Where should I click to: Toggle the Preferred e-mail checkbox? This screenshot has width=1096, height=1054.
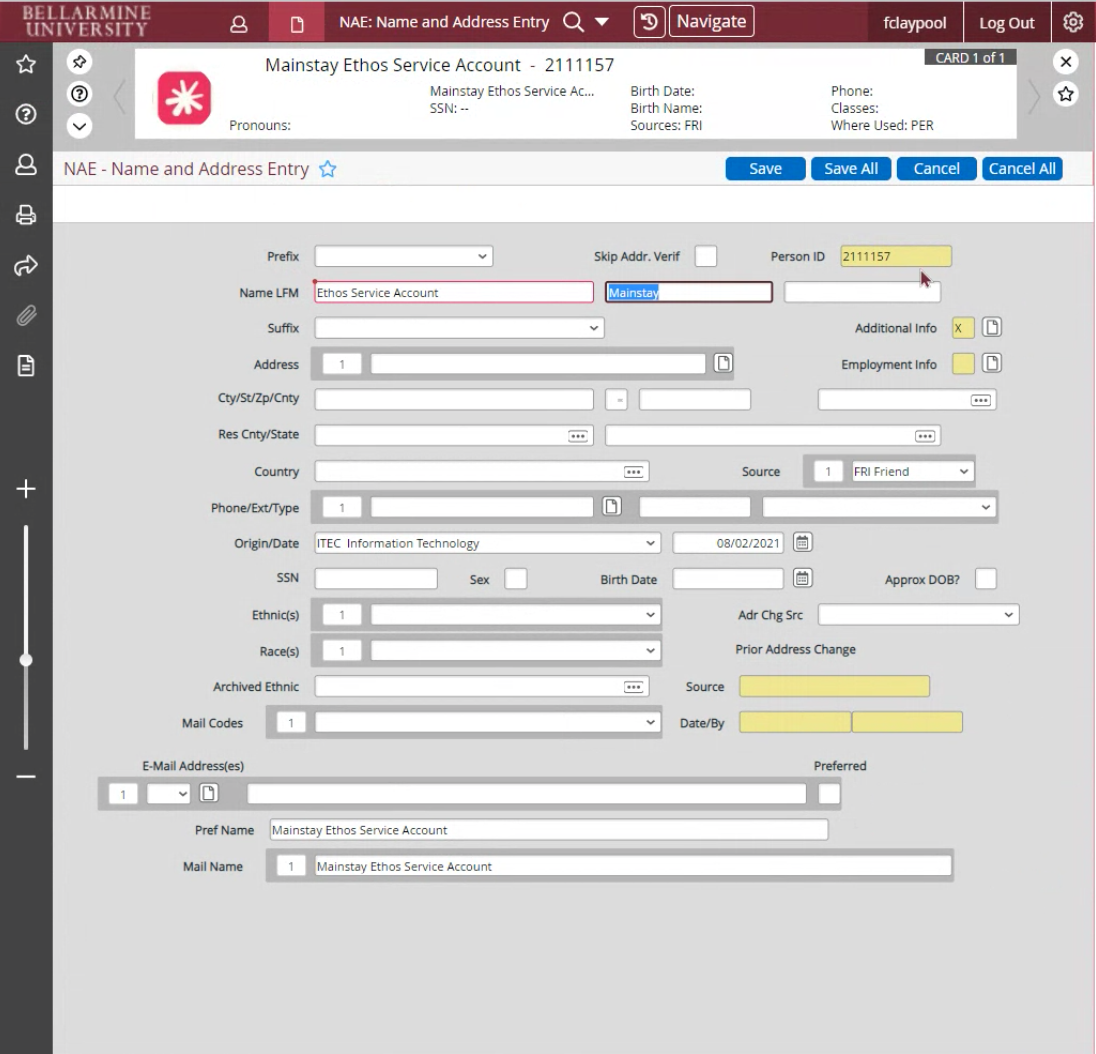829,793
